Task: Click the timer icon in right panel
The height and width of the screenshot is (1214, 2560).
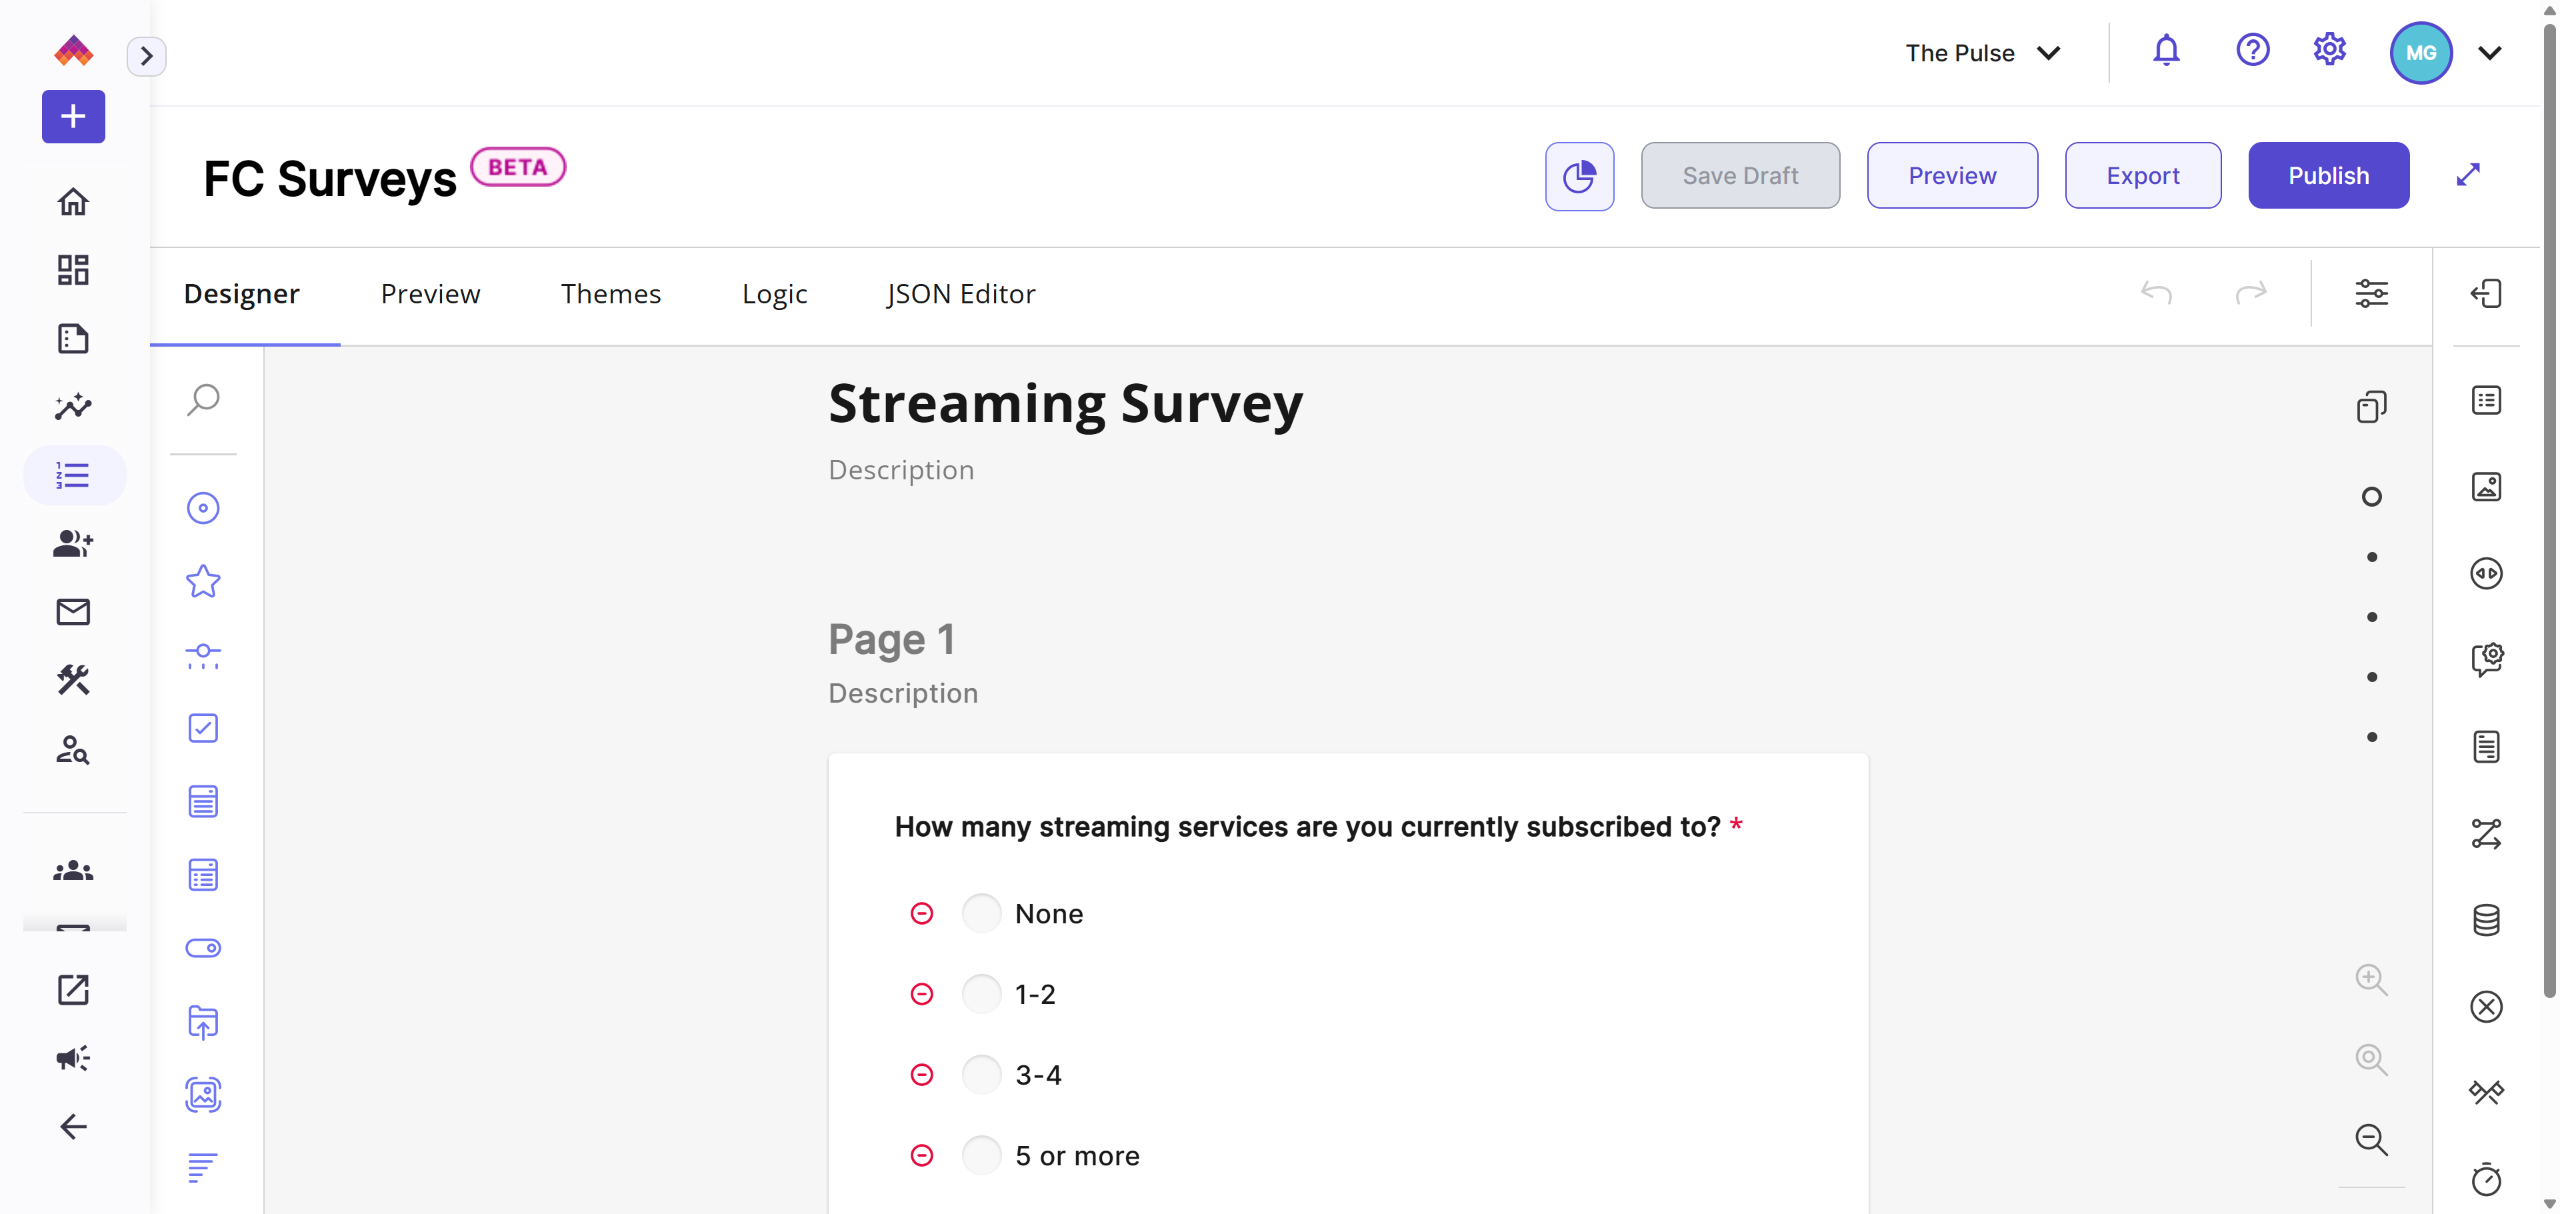Action: pyautogui.click(x=2486, y=1179)
